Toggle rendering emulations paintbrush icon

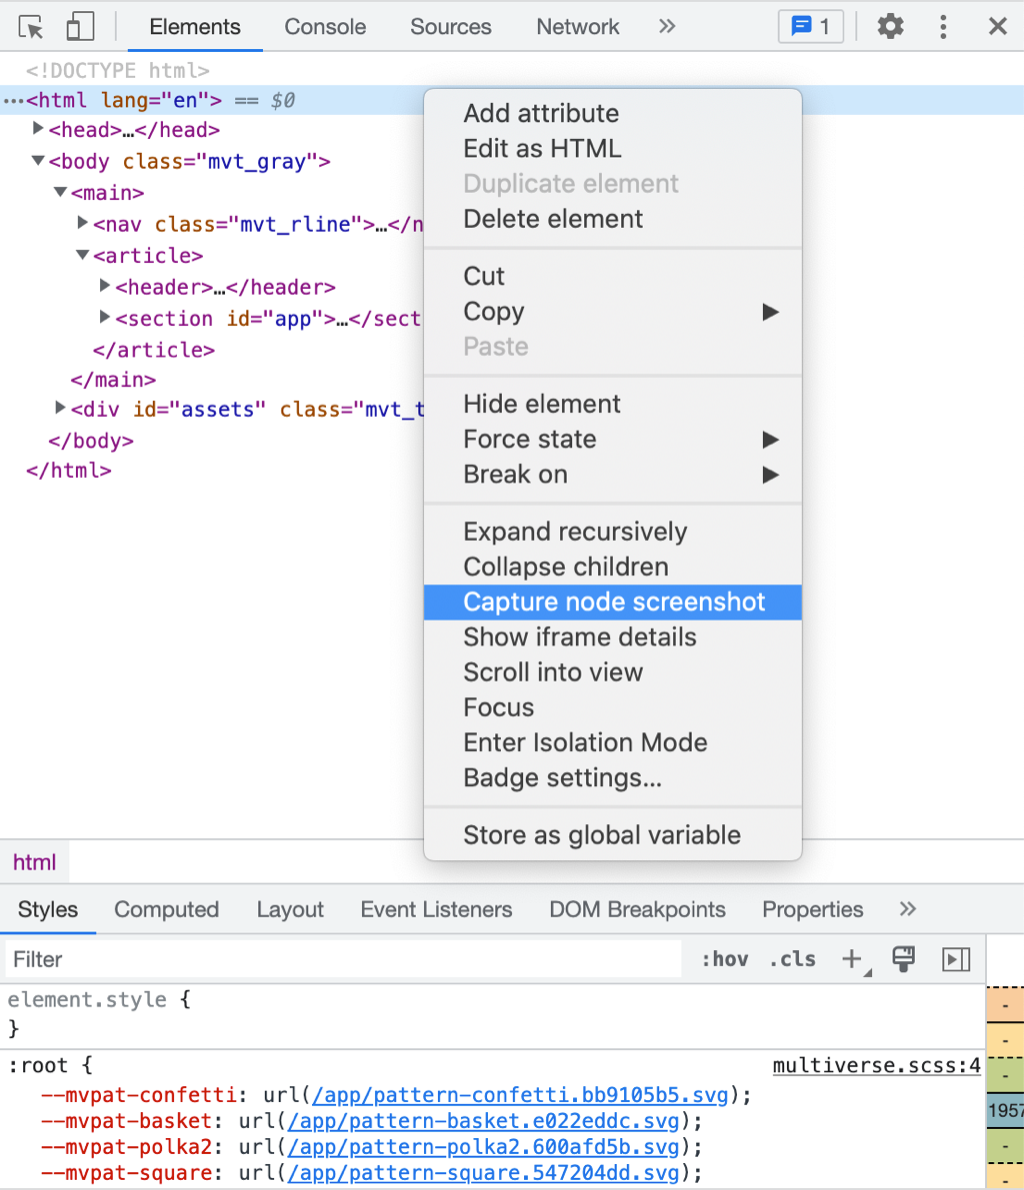903,959
